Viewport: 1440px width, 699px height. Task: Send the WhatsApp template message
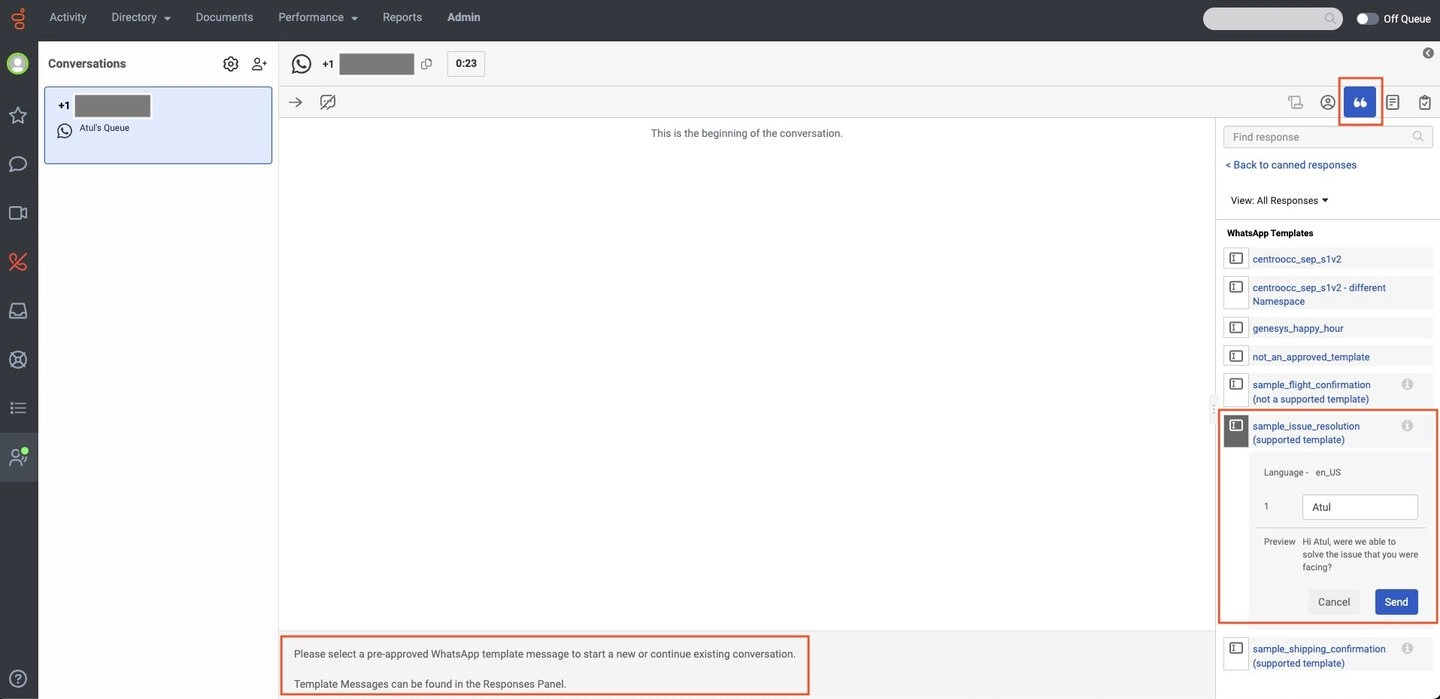click(x=1396, y=602)
